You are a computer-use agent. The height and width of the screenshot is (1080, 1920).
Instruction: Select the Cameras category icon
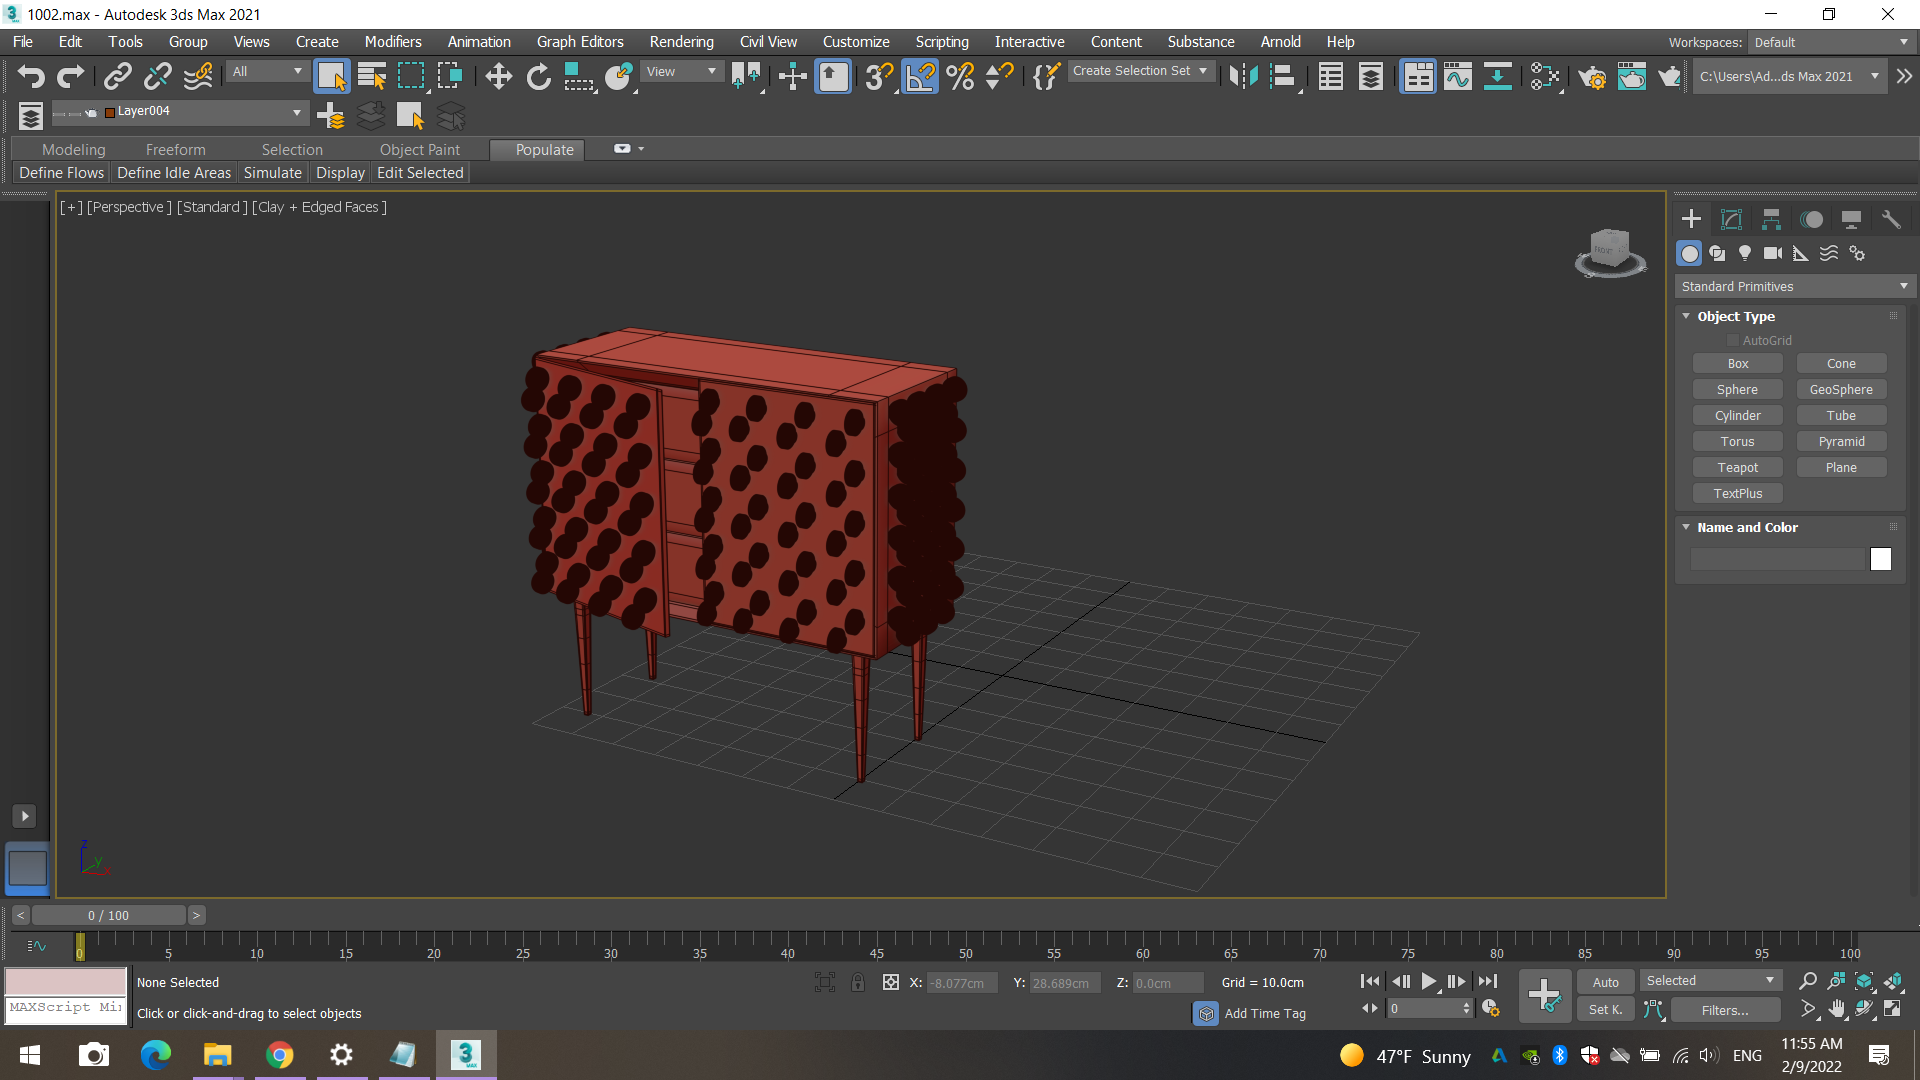point(1773,253)
